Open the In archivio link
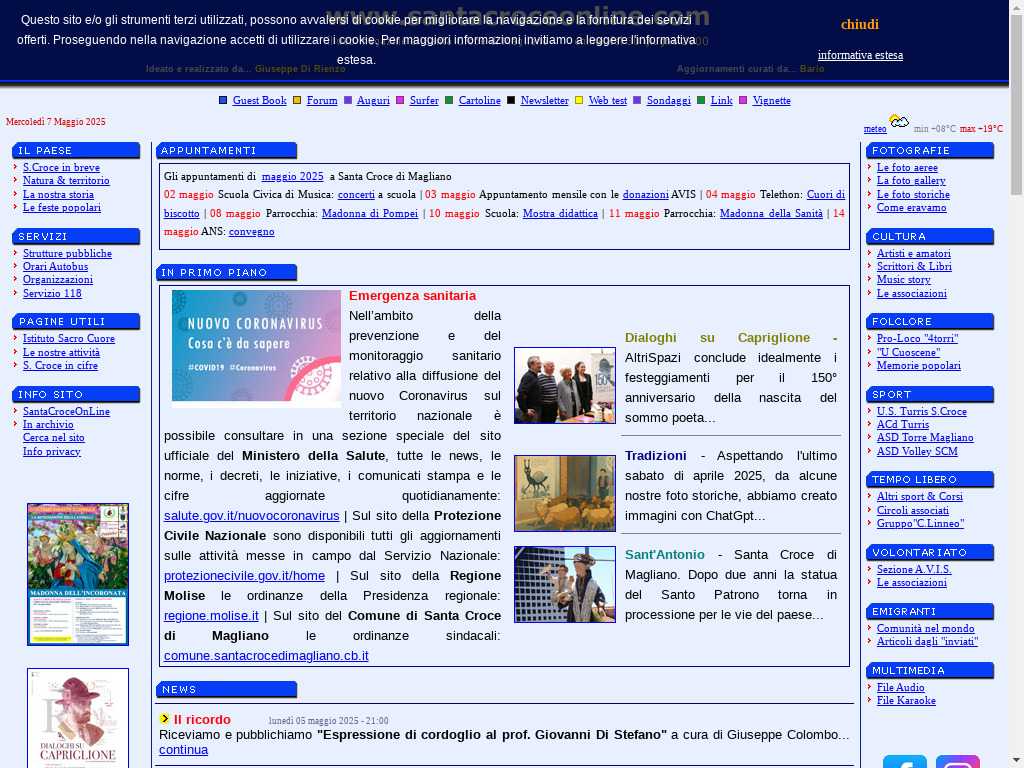Viewport: 1024px width, 768px height. pyautogui.click(x=48, y=424)
